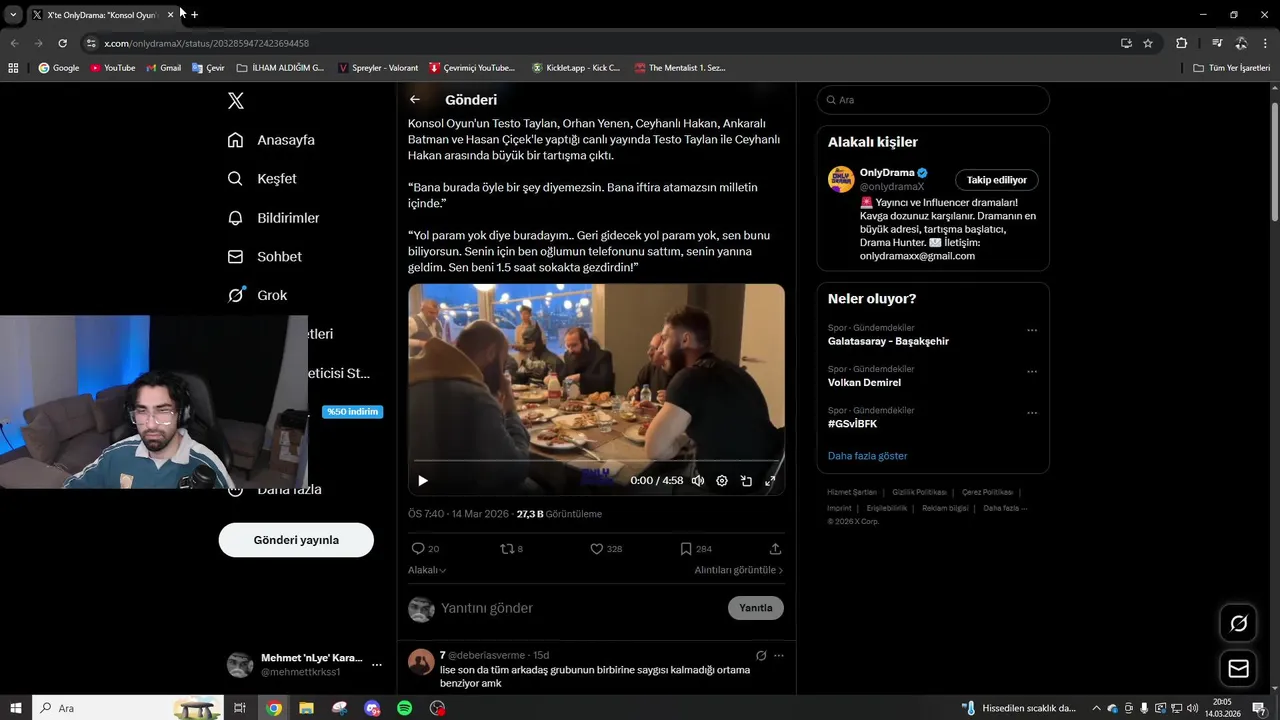Expand the Alakalı sort dropdown
The height and width of the screenshot is (720, 1280).
tap(427, 570)
